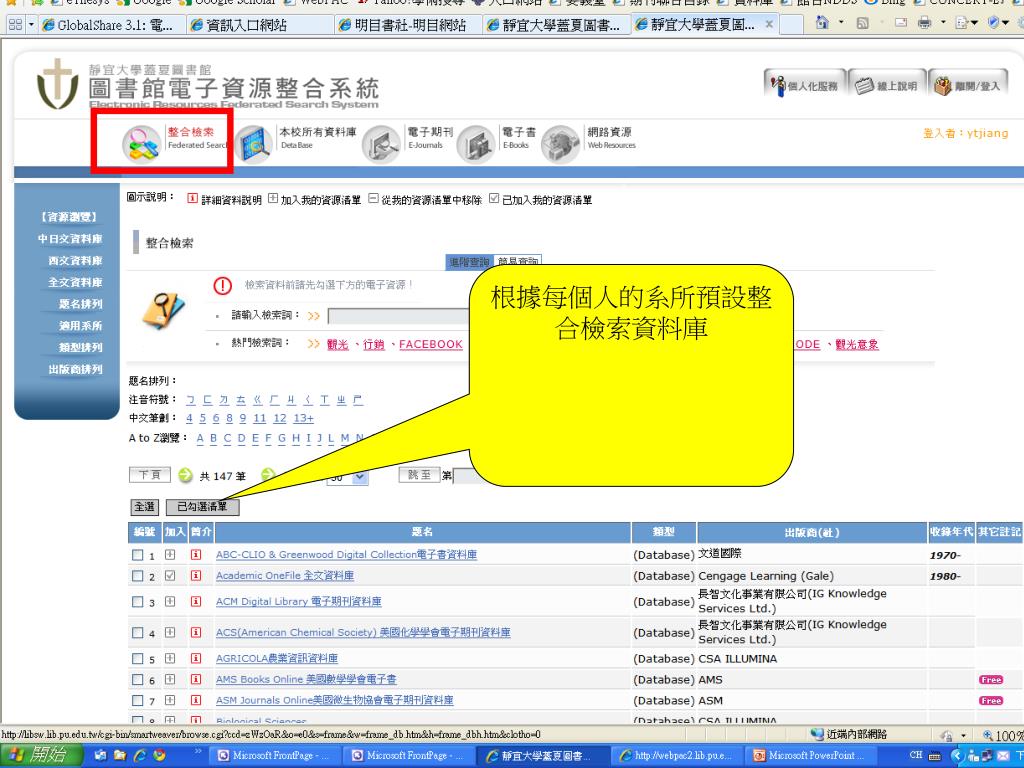1024x768 pixels.
Task: Click the 跳至 jump-to button
Action: pos(419,475)
